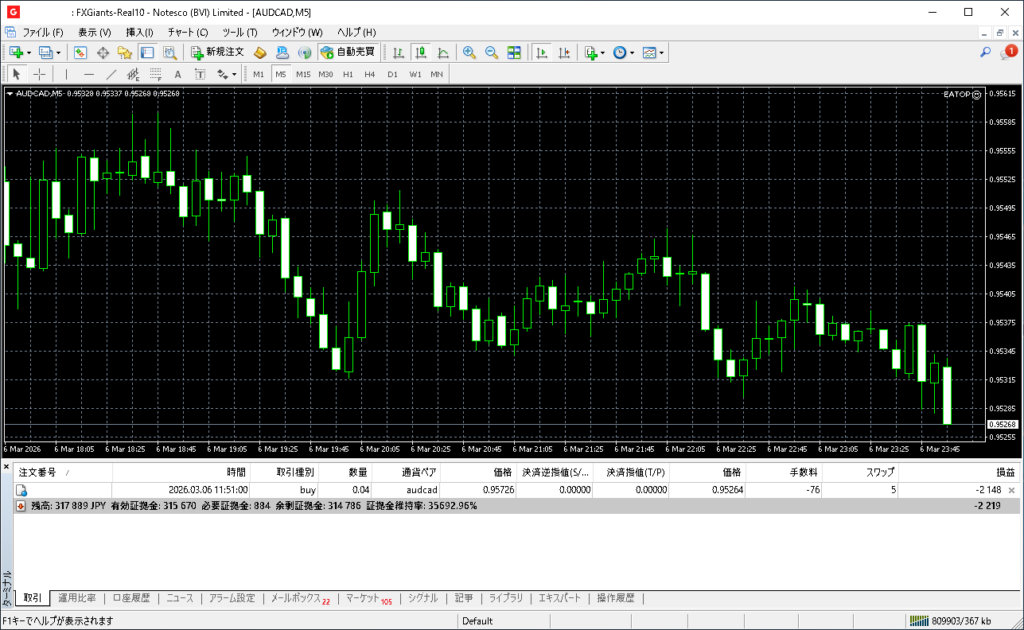Select the text label tool (A)
This screenshot has width=1024, height=630.
point(178,74)
